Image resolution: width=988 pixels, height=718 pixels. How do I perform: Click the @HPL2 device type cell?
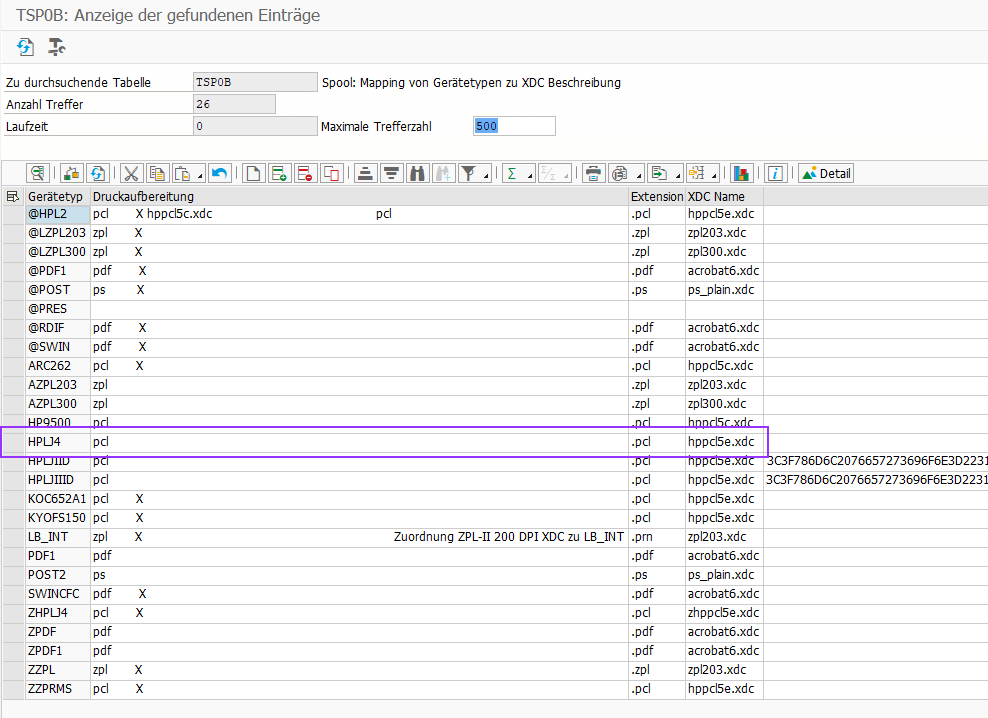(x=58, y=214)
